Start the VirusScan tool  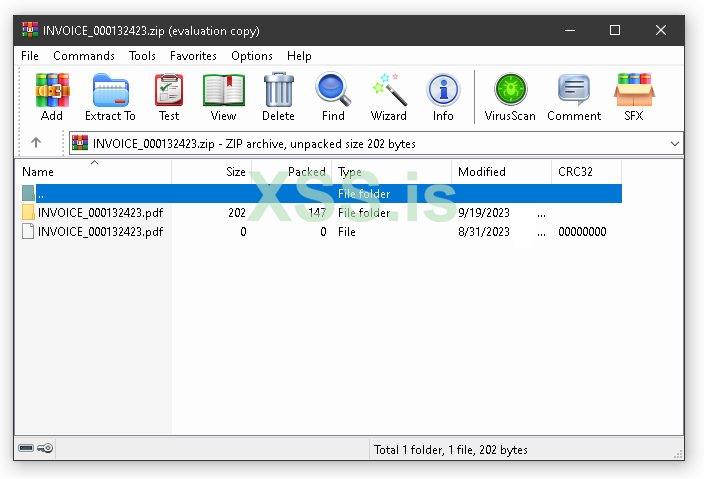point(510,89)
